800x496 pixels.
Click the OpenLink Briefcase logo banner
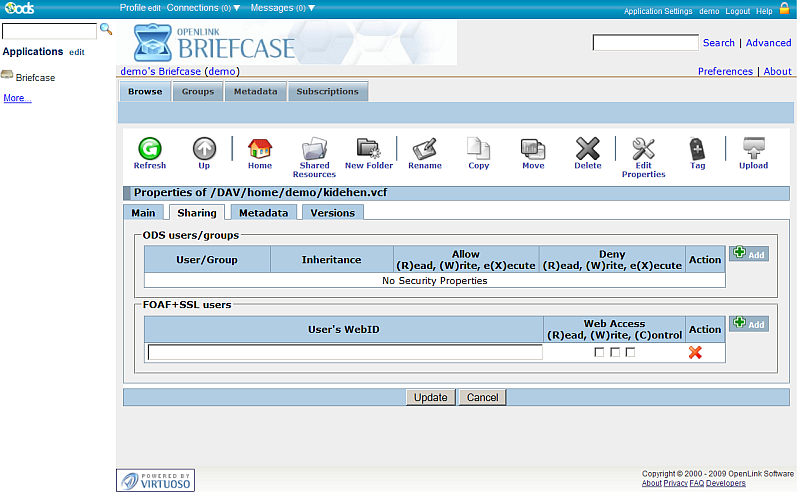coord(214,43)
